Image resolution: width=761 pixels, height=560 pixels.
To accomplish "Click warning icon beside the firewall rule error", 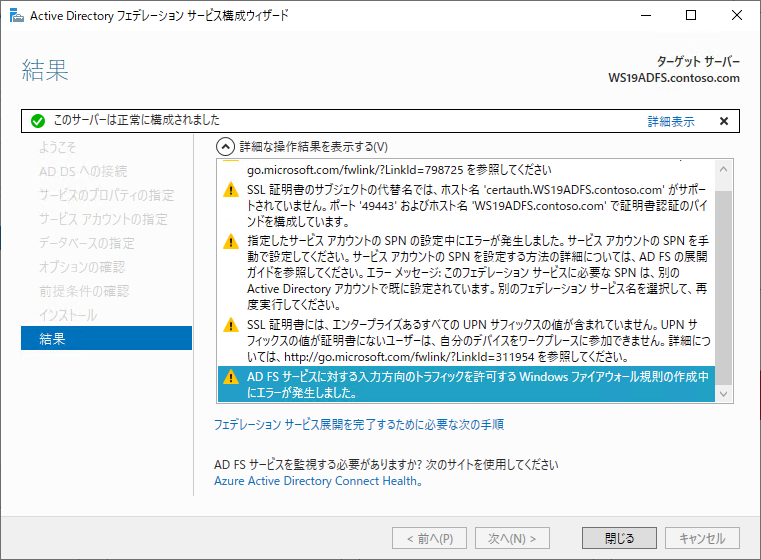I will click(231, 377).
